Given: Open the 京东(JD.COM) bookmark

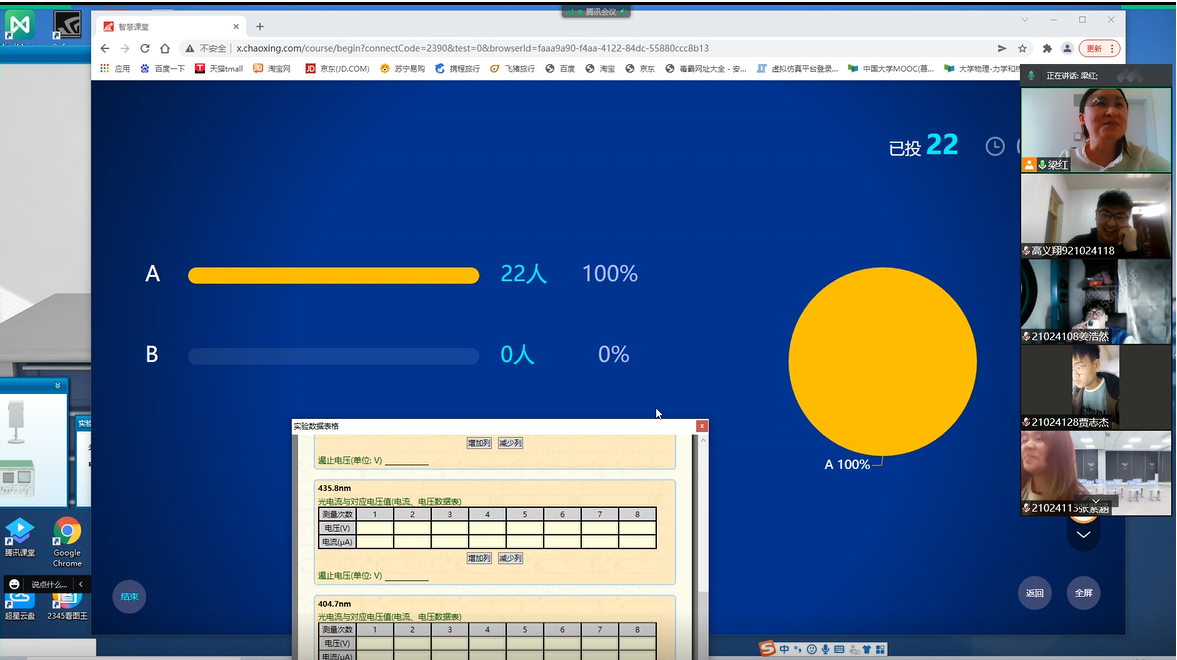Looking at the screenshot, I should [337, 69].
